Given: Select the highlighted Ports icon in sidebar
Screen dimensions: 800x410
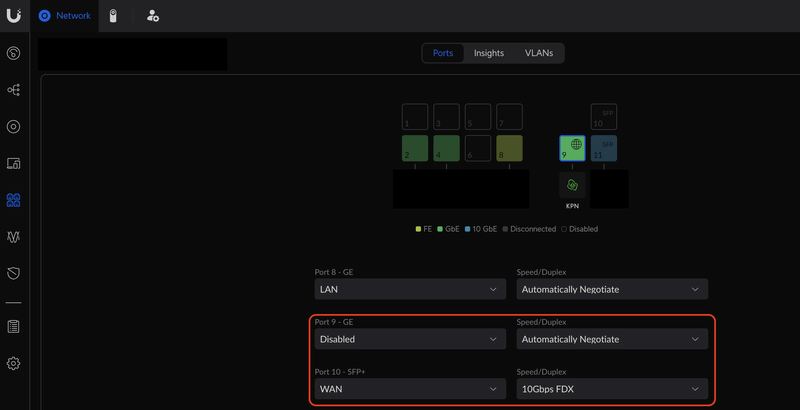Looking at the screenshot, I should [13, 200].
